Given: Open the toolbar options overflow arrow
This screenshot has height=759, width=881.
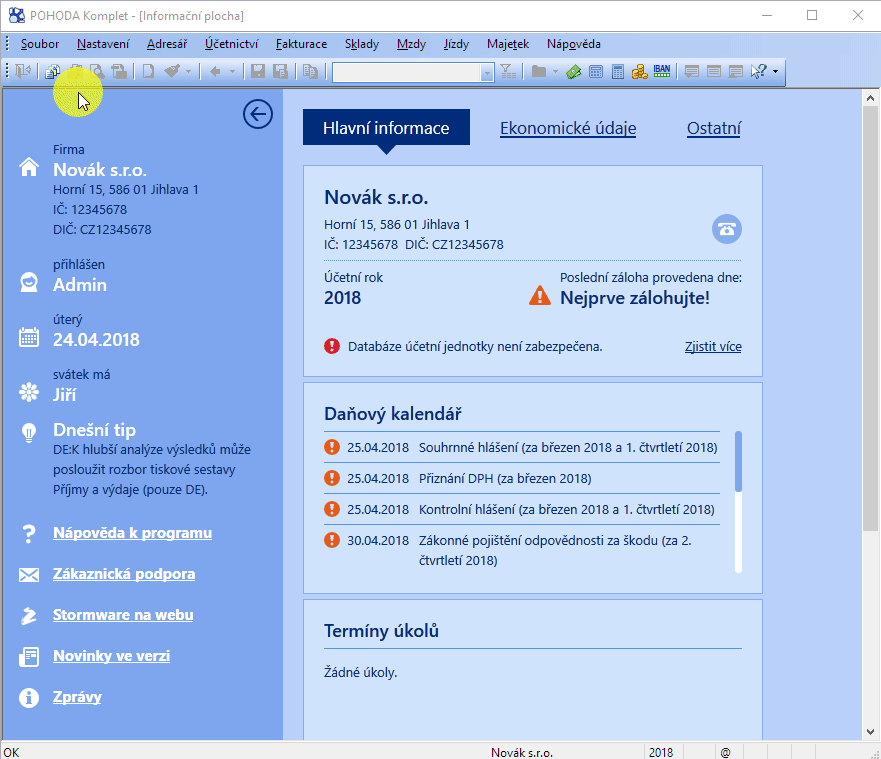Looking at the screenshot, I should pyautogui.click(x=775, y=71).
